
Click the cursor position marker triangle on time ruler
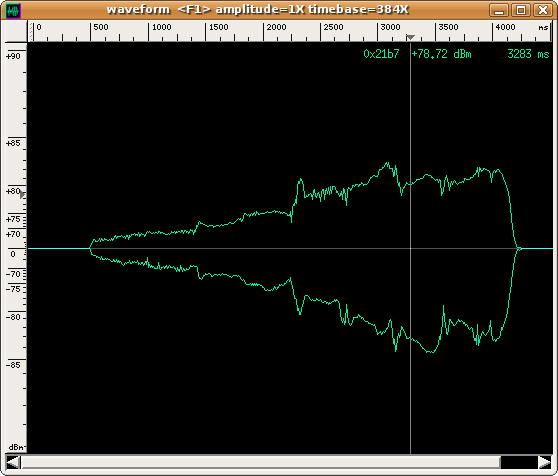(x=410, y=37)
